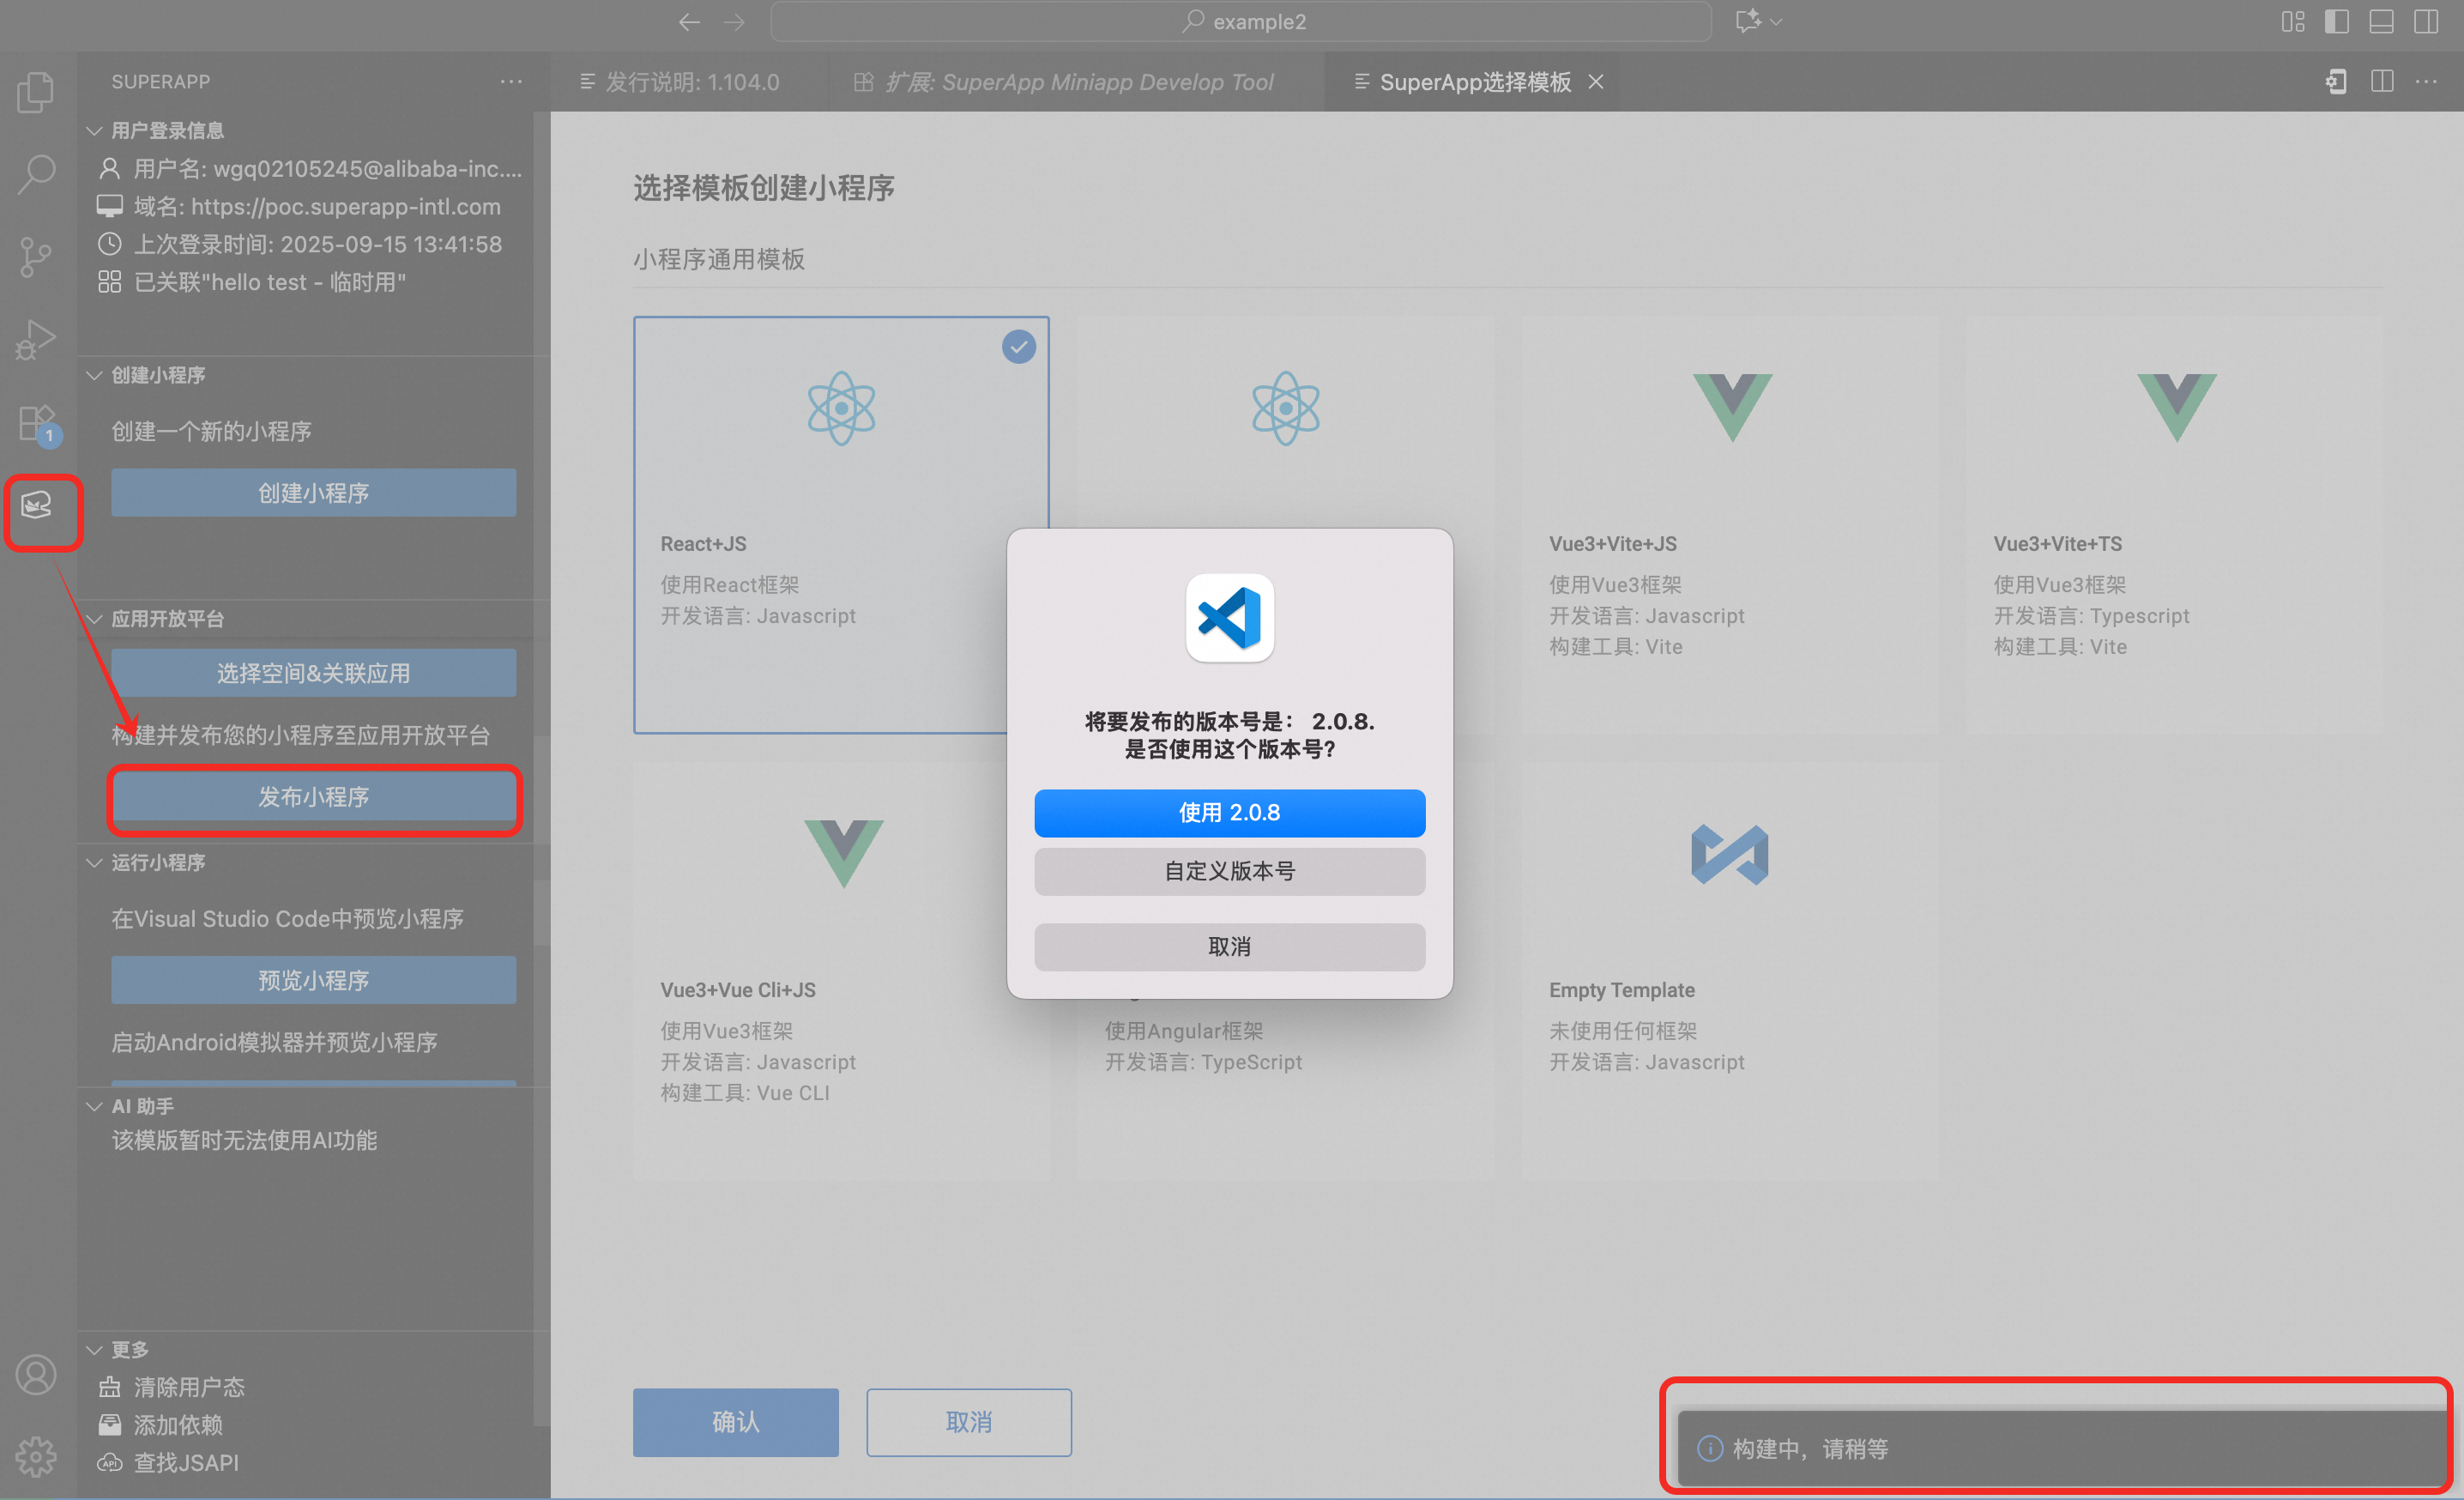Collapse the AI 助手 section
2464x1500 pixels.
142,1106
